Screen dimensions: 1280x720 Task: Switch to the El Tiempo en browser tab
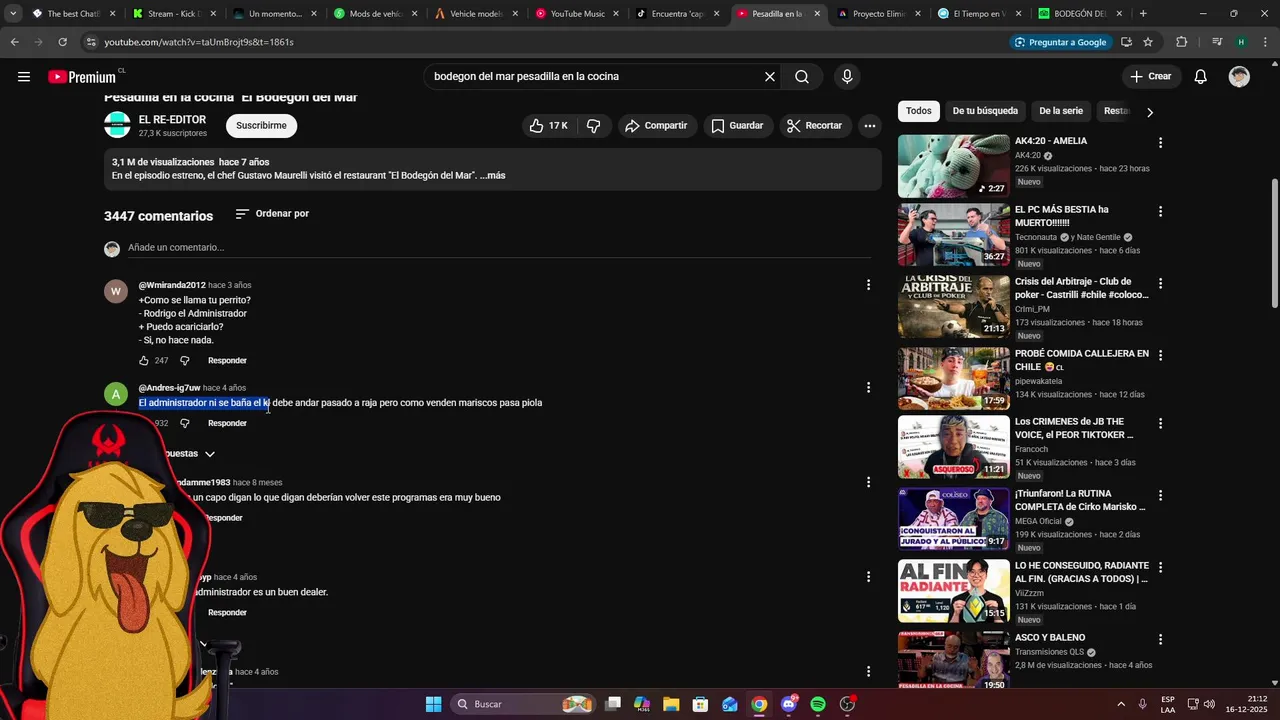(x=979, y=14)
